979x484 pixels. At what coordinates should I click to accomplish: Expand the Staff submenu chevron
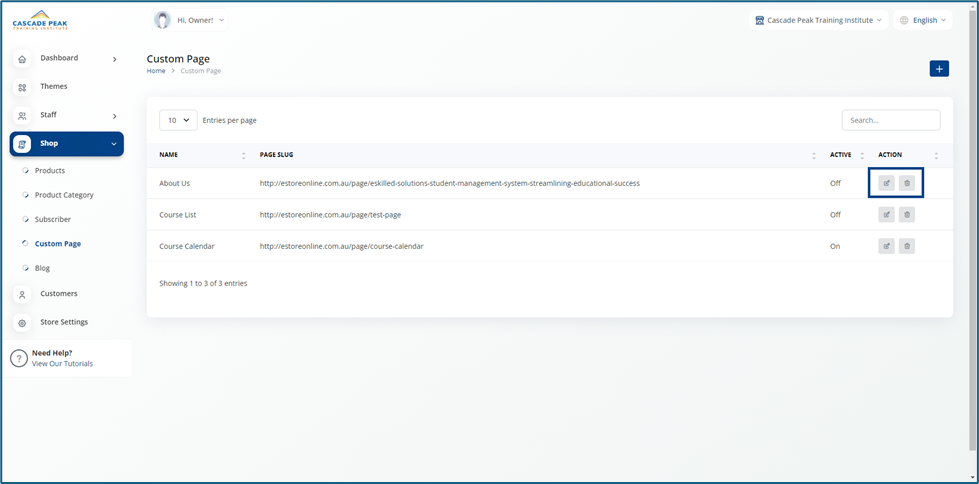114,116
